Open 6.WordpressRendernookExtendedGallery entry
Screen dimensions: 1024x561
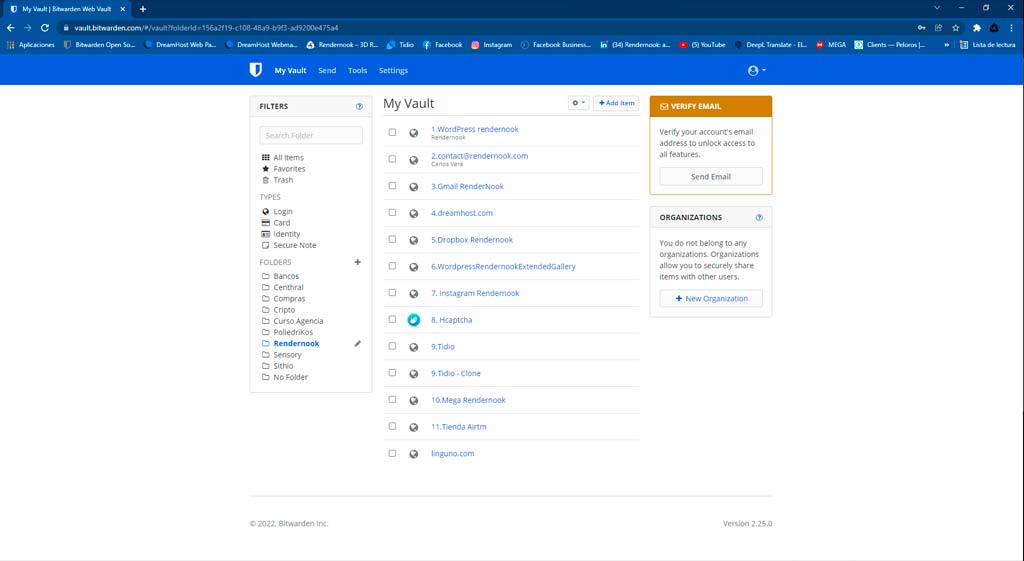(503, 266)
